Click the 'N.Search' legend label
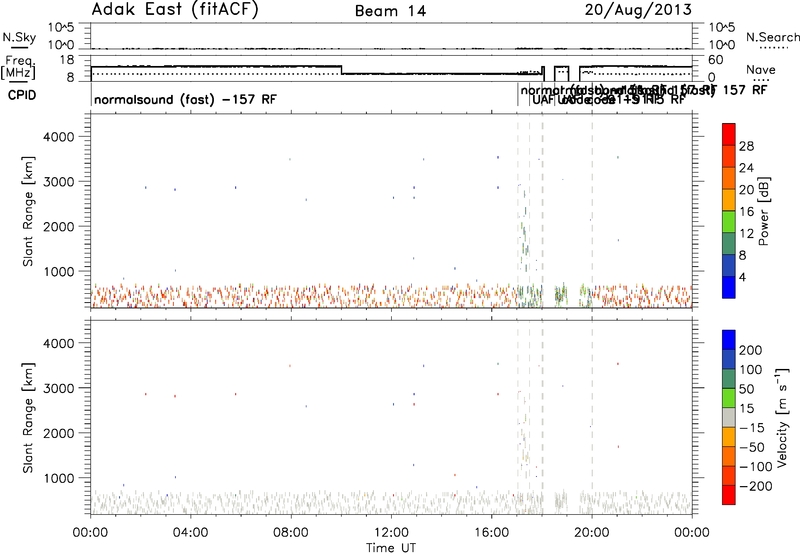This screenshot has width=800, height=554. (772, 37)
